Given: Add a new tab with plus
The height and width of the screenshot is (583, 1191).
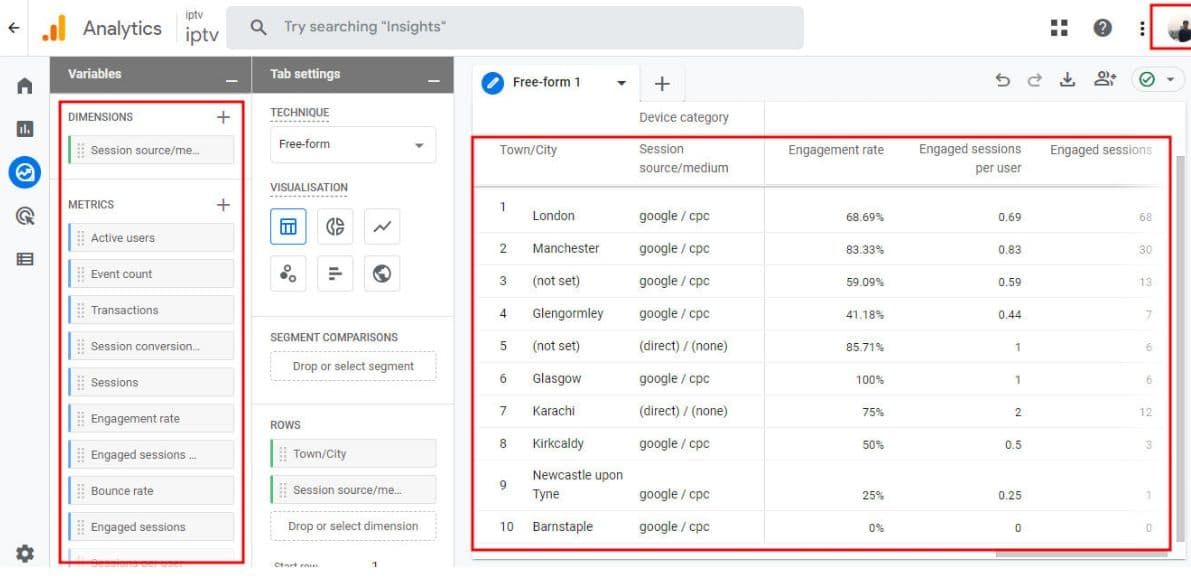Looking at the screenshot, I should (662, 84).
